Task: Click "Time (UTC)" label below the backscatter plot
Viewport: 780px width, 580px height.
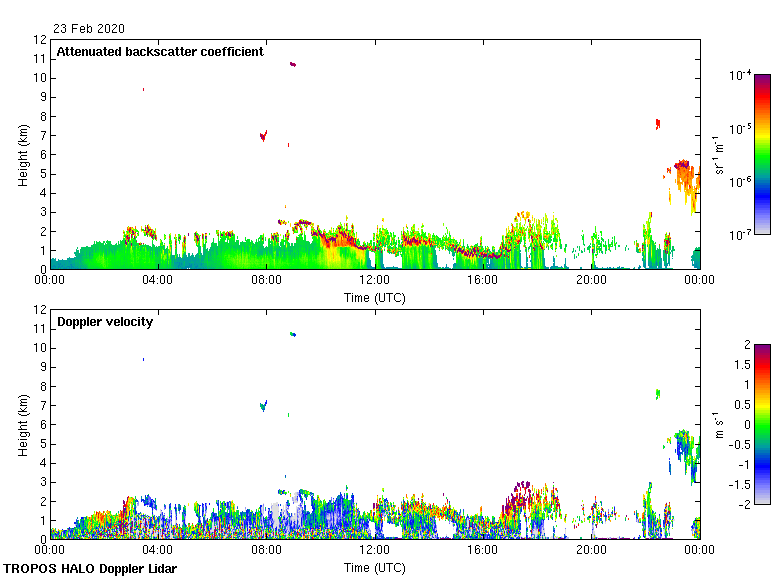Action: [375, 298]
